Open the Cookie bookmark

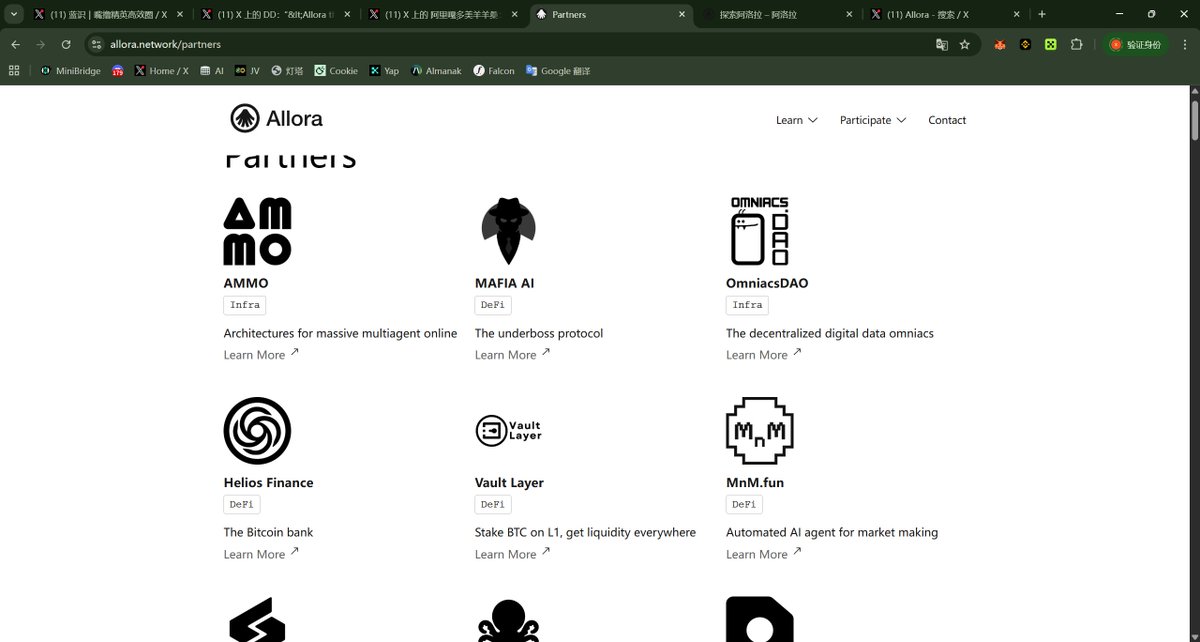(336, 71)
